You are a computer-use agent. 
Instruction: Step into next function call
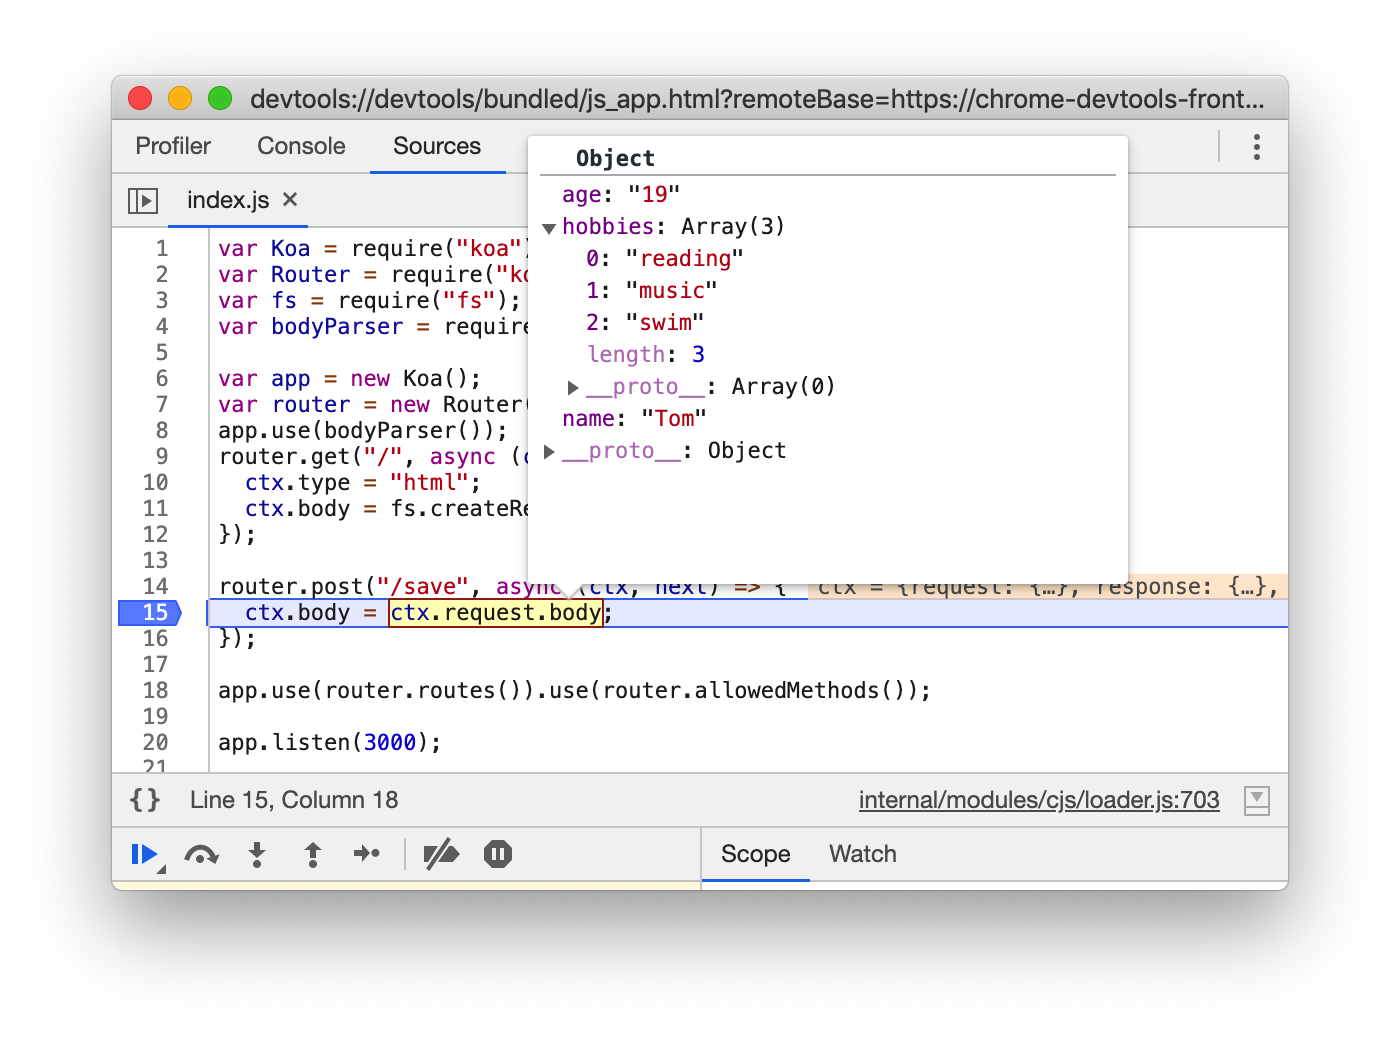(x=257, y=854)
